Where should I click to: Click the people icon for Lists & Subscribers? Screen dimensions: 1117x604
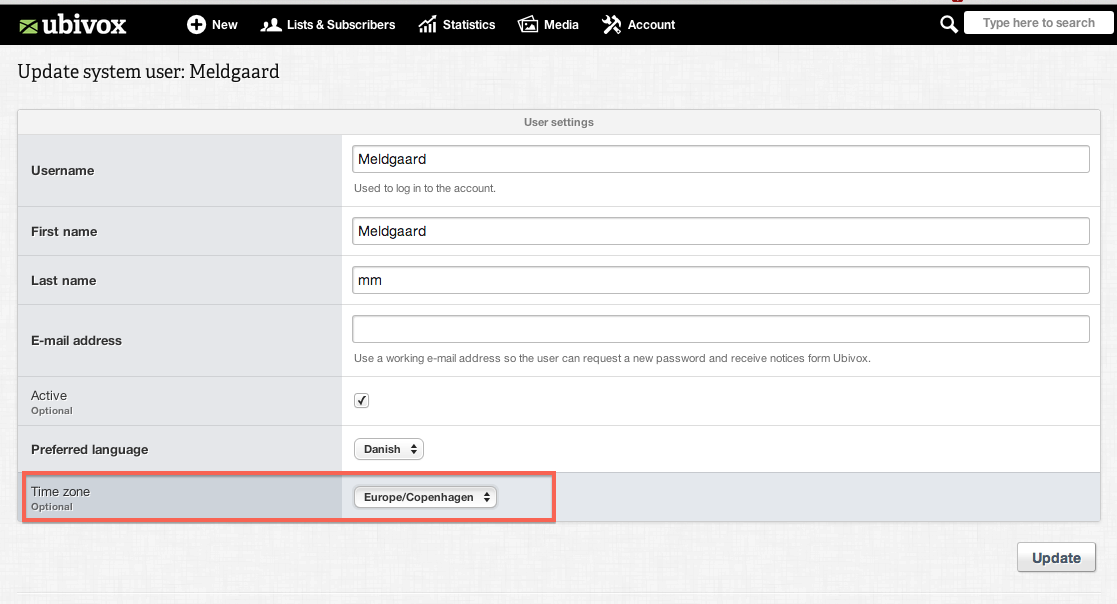click(271, 25)
